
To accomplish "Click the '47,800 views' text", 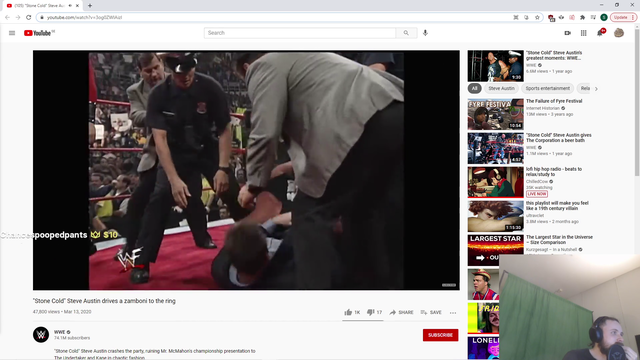I will (x=46, y=312).
